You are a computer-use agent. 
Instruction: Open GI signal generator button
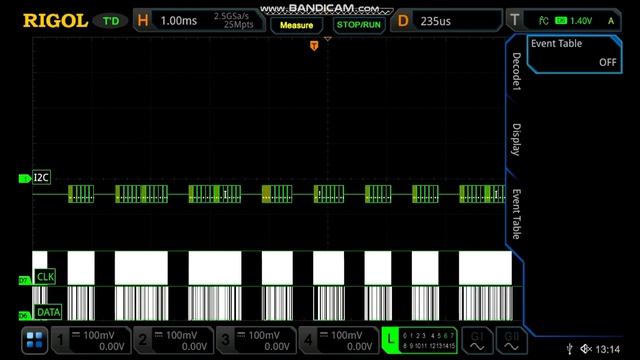click(x=477, y=341)
